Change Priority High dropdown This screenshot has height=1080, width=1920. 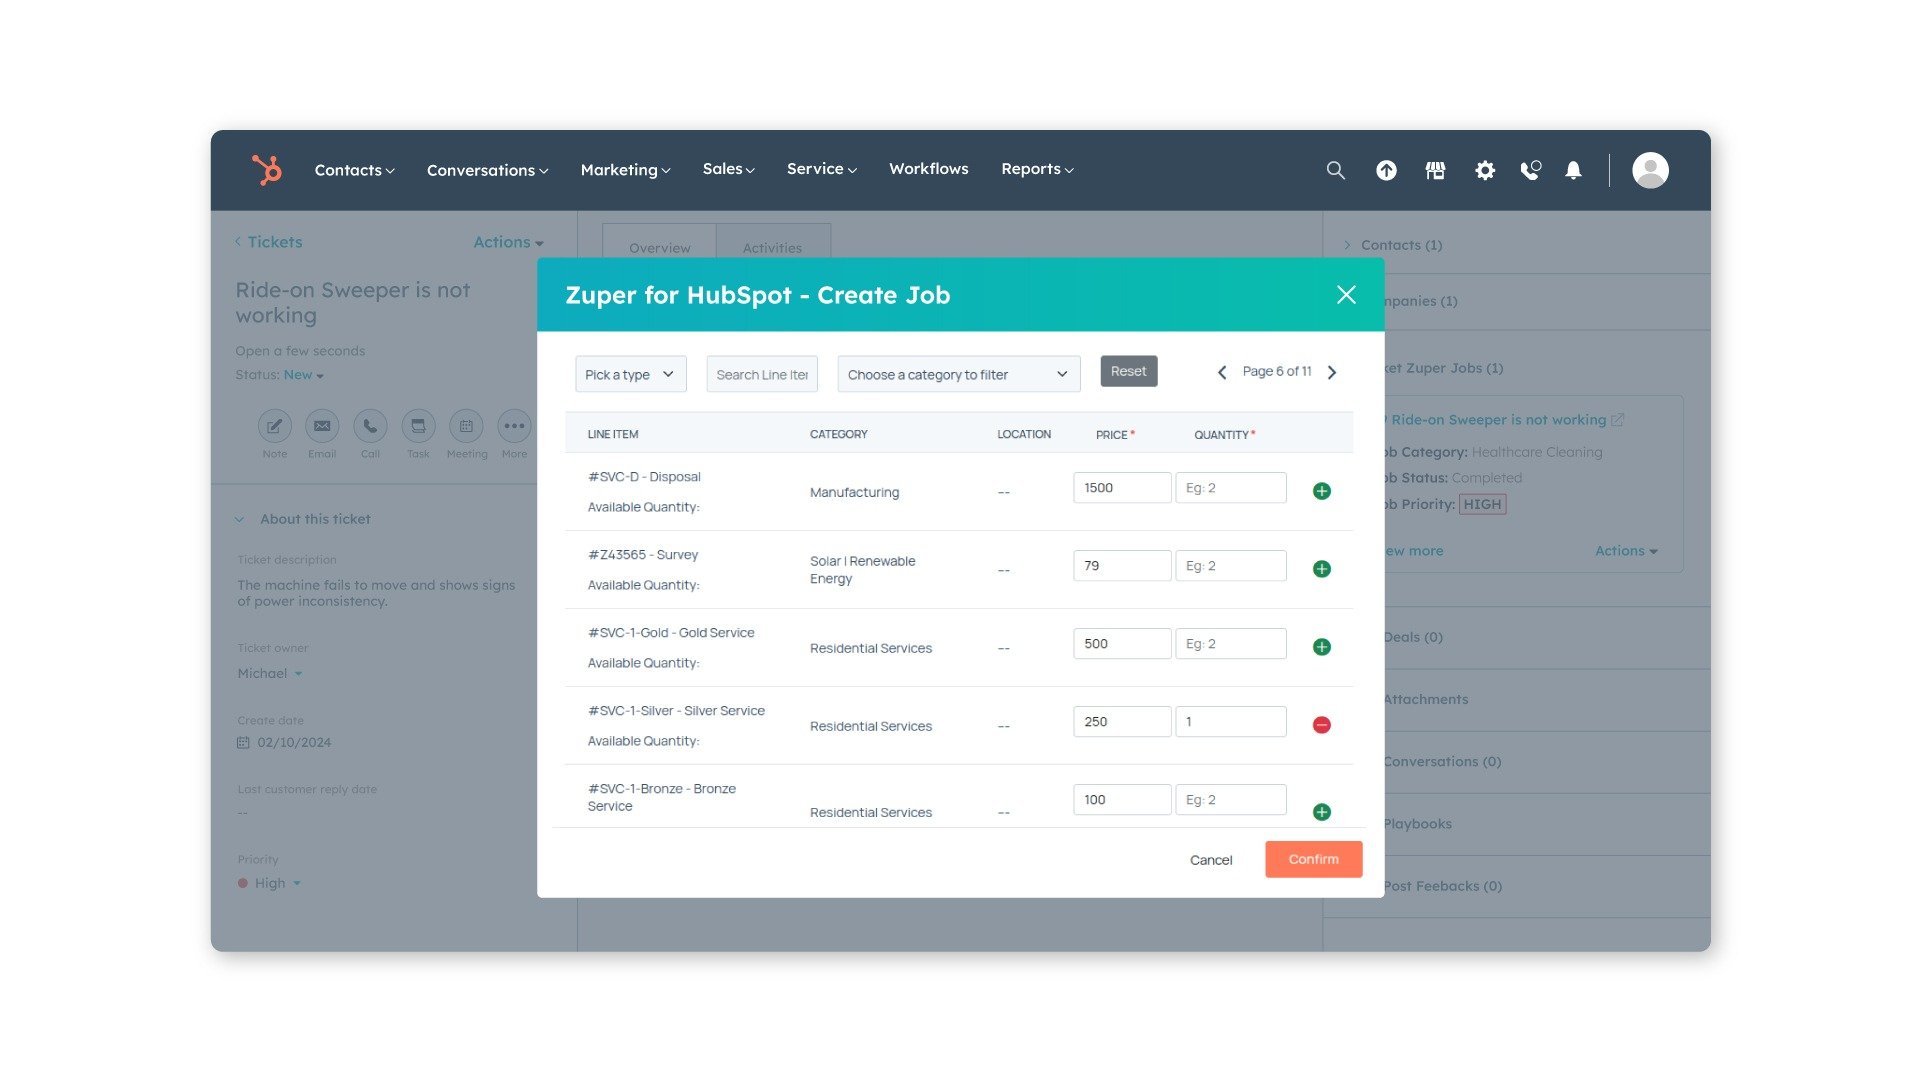(x=269, y=883)
